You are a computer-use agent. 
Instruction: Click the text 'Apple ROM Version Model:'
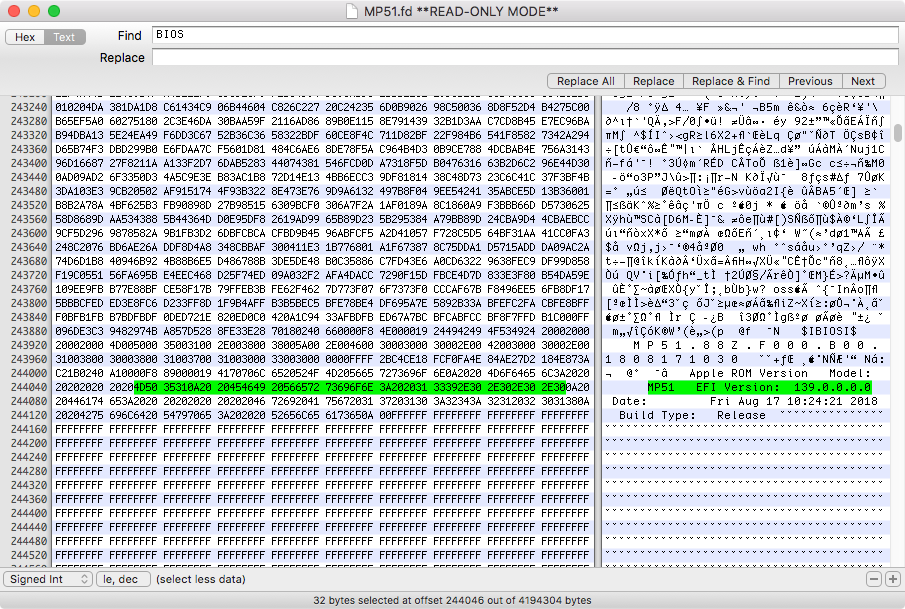coord(780,373)
